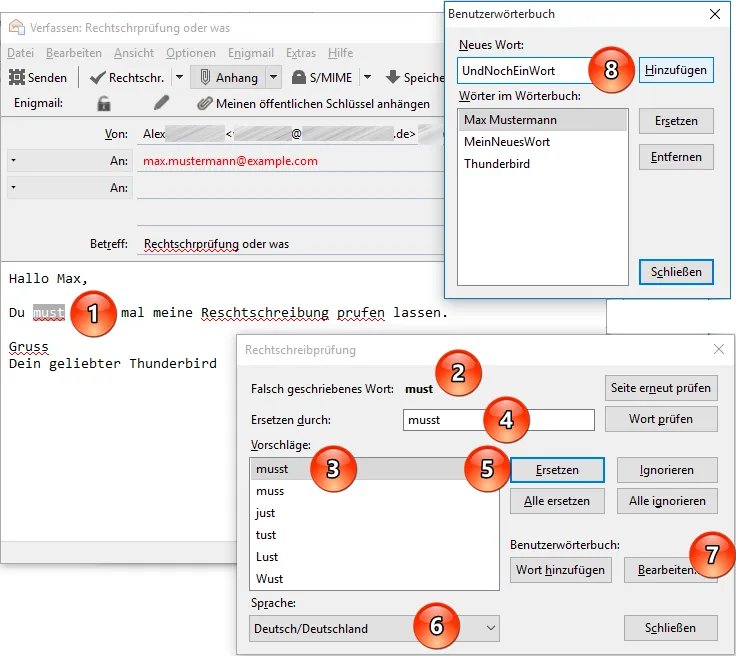
Task: Open the Enigmail menu
Action: pyautogui.click(x=251, y=53)
